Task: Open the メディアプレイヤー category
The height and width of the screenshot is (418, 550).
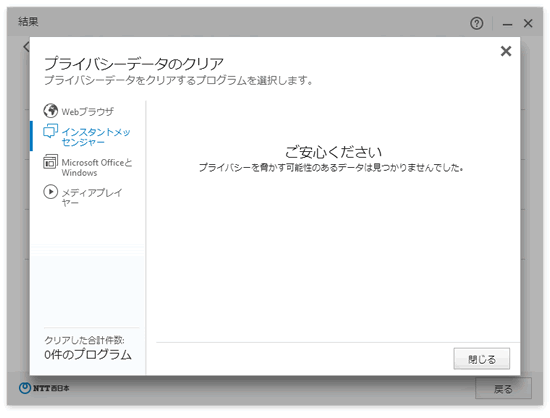Action: click(x=92, y=197)
